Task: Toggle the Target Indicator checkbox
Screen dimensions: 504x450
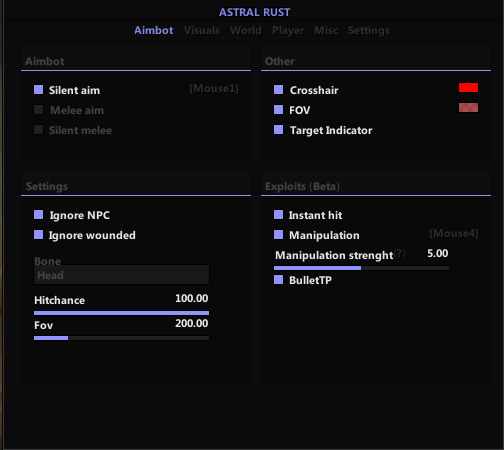Action: 279,130
